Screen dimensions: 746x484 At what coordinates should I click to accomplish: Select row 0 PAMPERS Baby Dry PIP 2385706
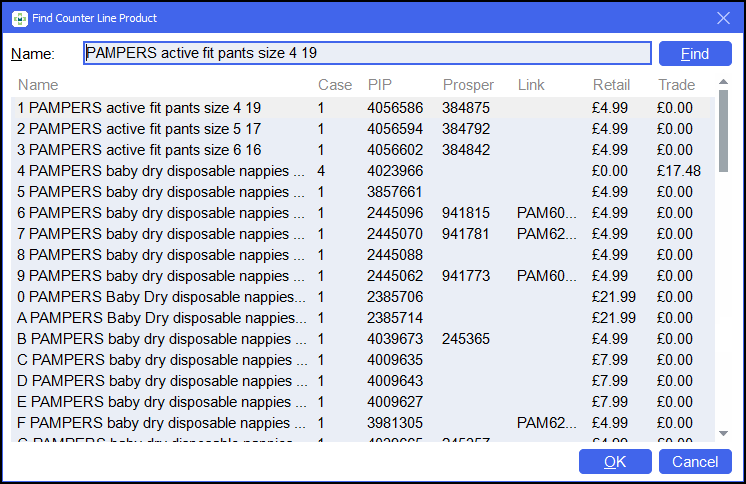tap(160, 297)
